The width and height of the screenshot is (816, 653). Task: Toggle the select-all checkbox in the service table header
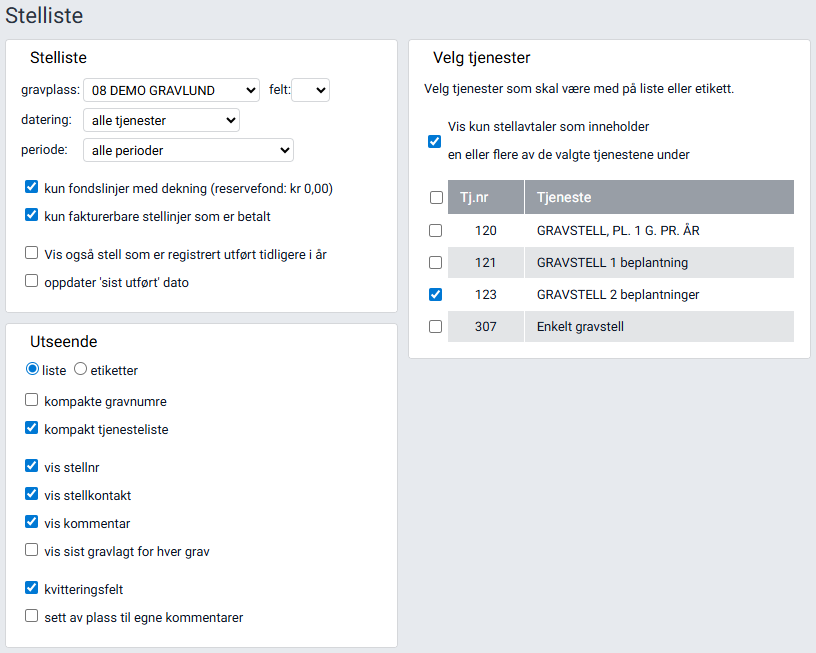(x=436, y=197)
